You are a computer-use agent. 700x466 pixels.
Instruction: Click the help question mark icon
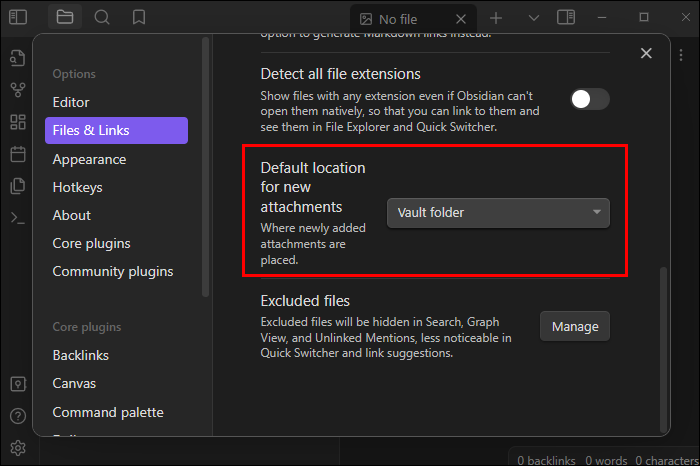pyautogui.click(x=17, y=416)
